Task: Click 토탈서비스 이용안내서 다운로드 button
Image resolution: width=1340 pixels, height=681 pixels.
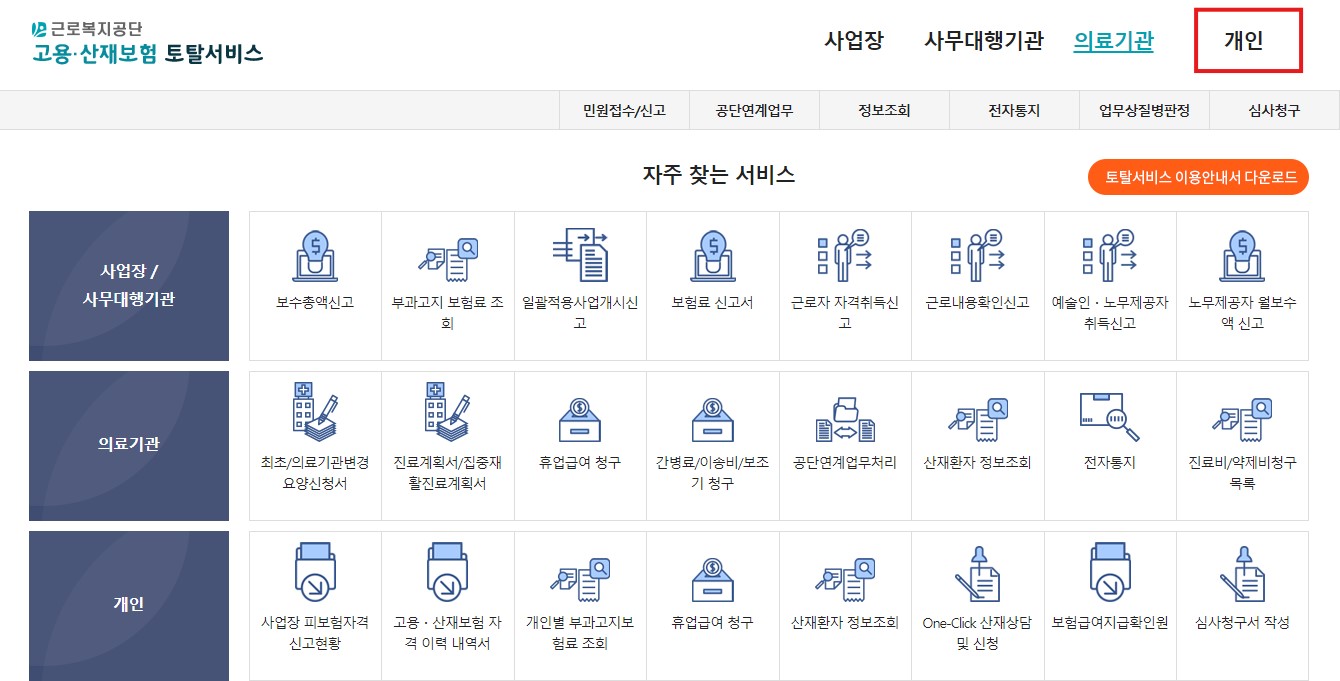Action: [x=1198, y=177]
